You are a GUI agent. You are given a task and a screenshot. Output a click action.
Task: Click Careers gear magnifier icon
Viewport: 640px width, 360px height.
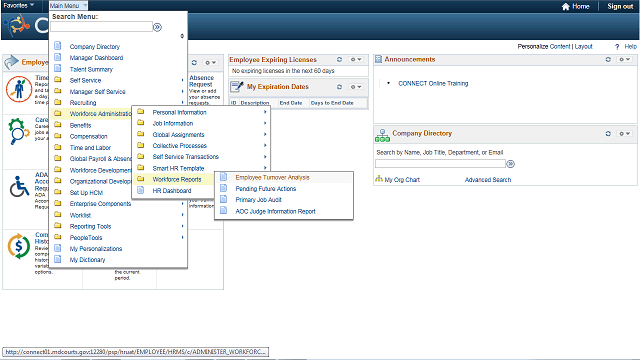click(19, 131)
